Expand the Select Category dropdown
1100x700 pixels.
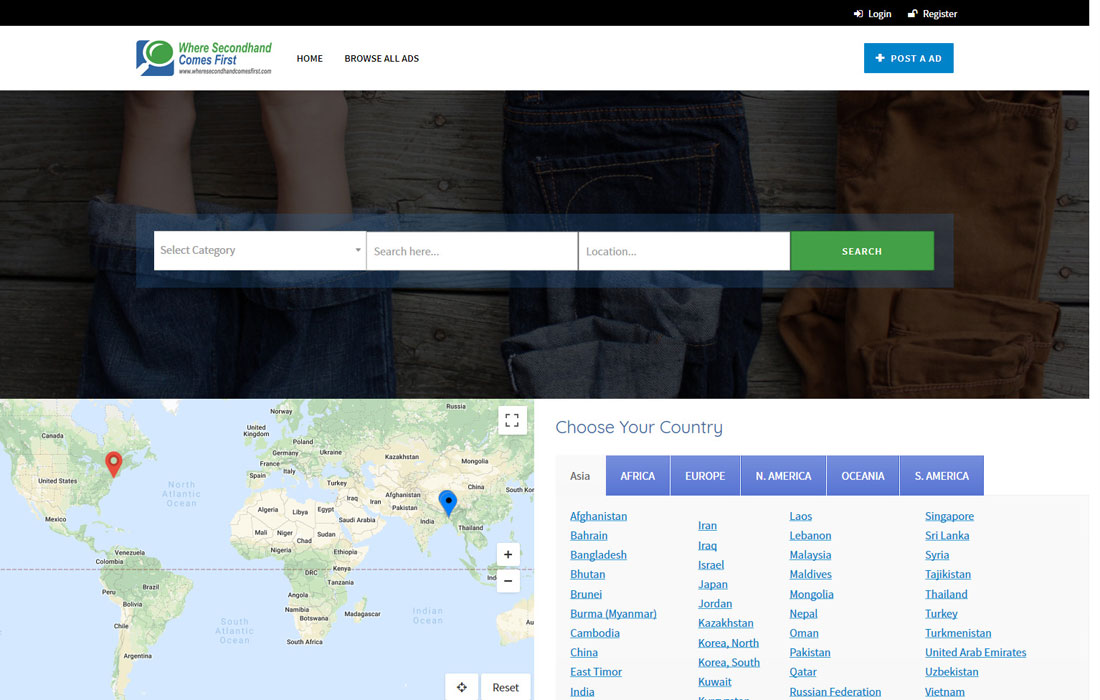tap(260, 251)
